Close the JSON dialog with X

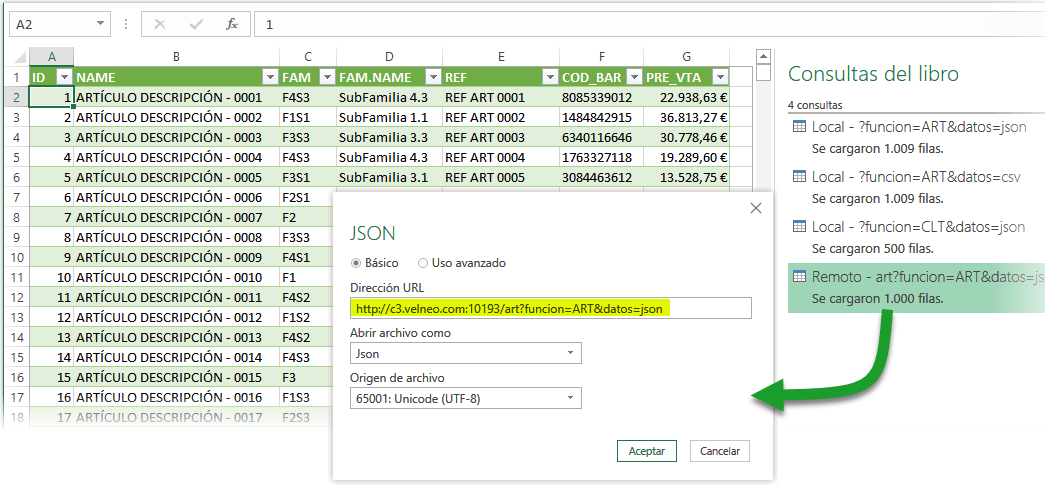pyautogui.click(x=756, y=208)
